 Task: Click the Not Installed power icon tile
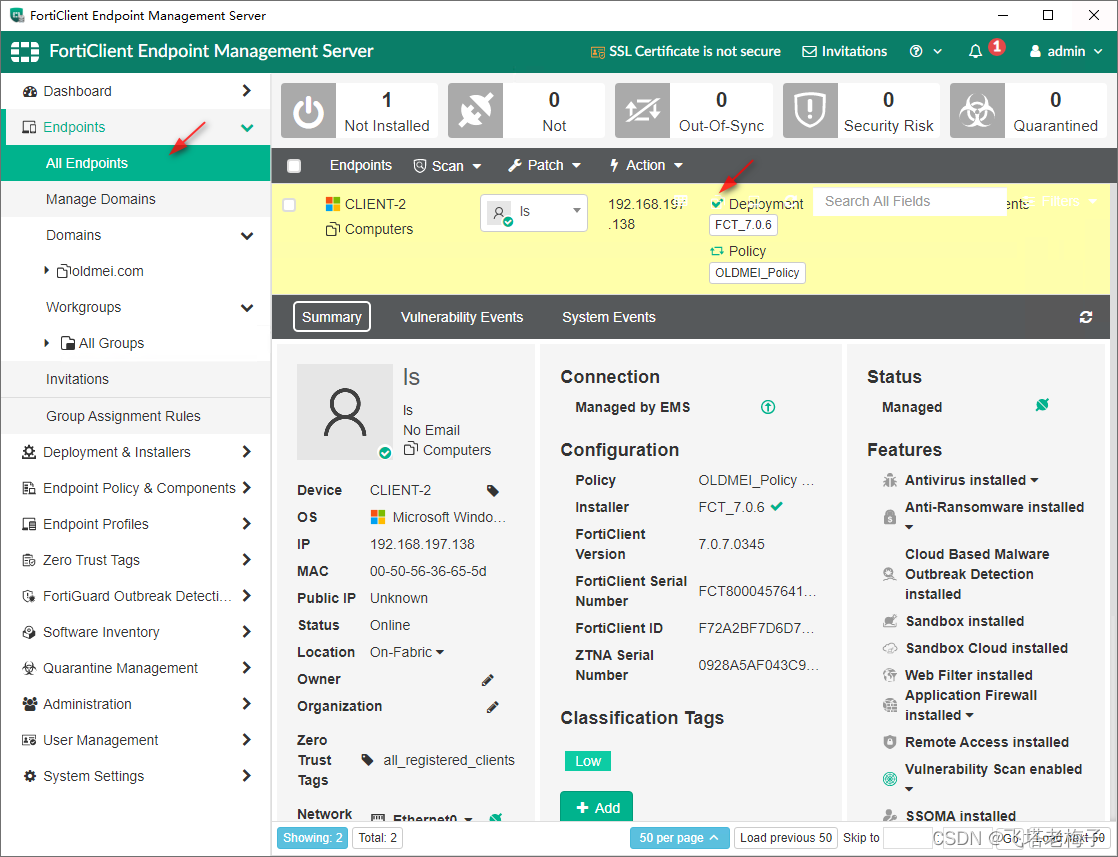[x=308, y=111]
